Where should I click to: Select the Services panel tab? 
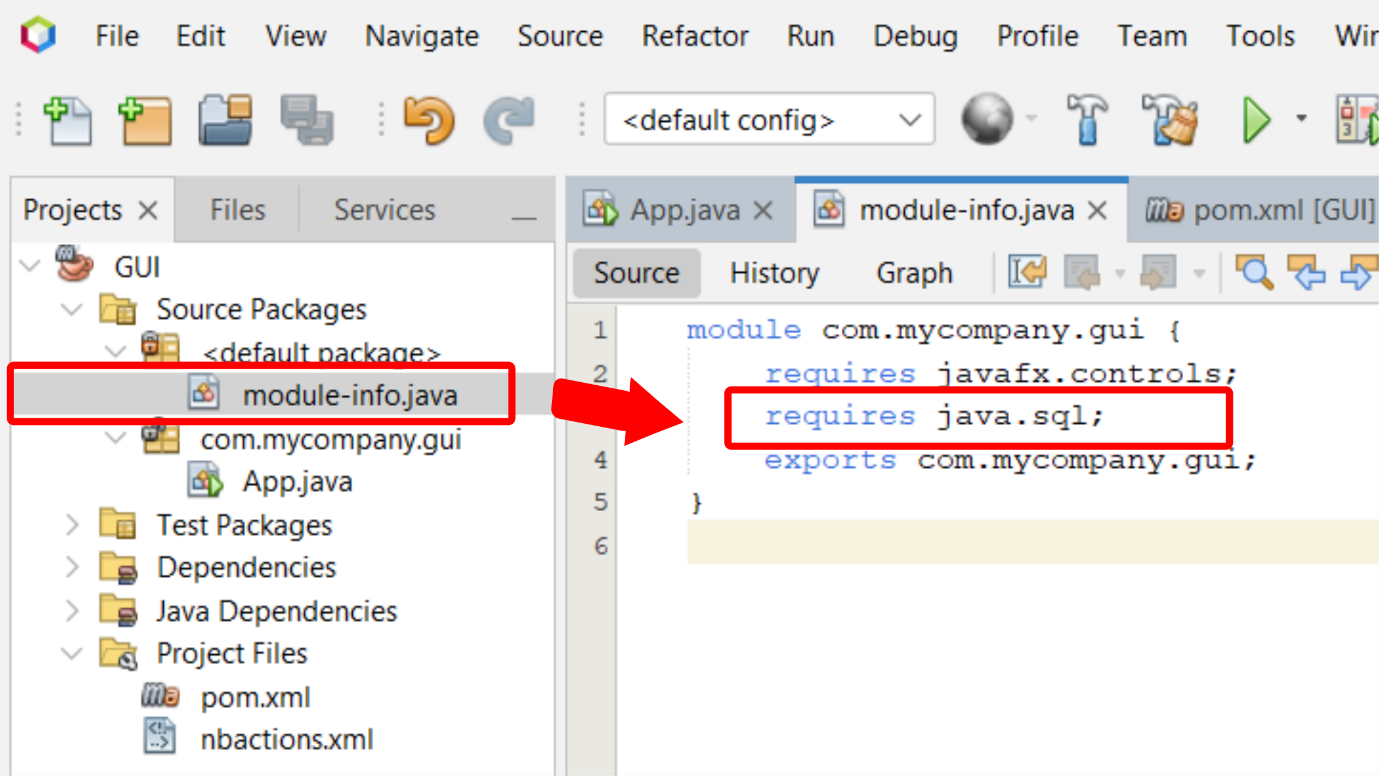384,209
